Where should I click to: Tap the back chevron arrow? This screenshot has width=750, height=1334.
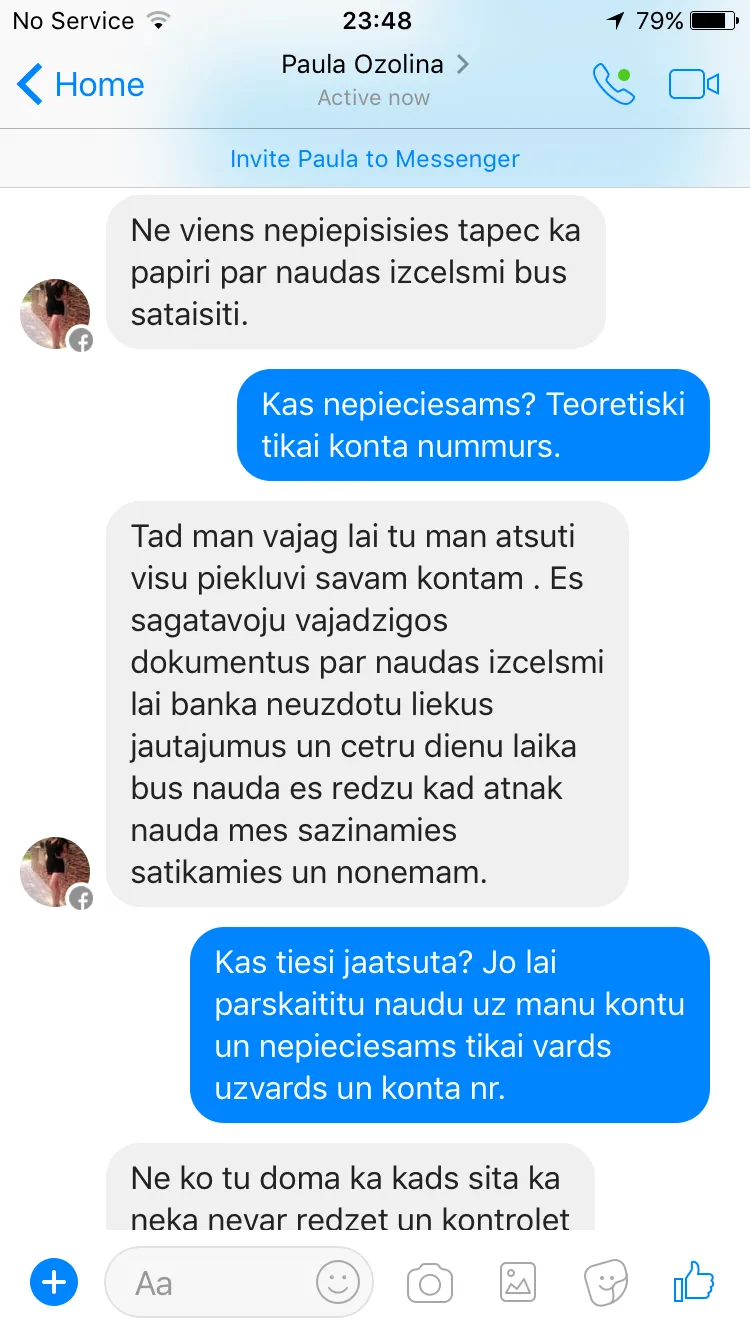click(30, 85)
